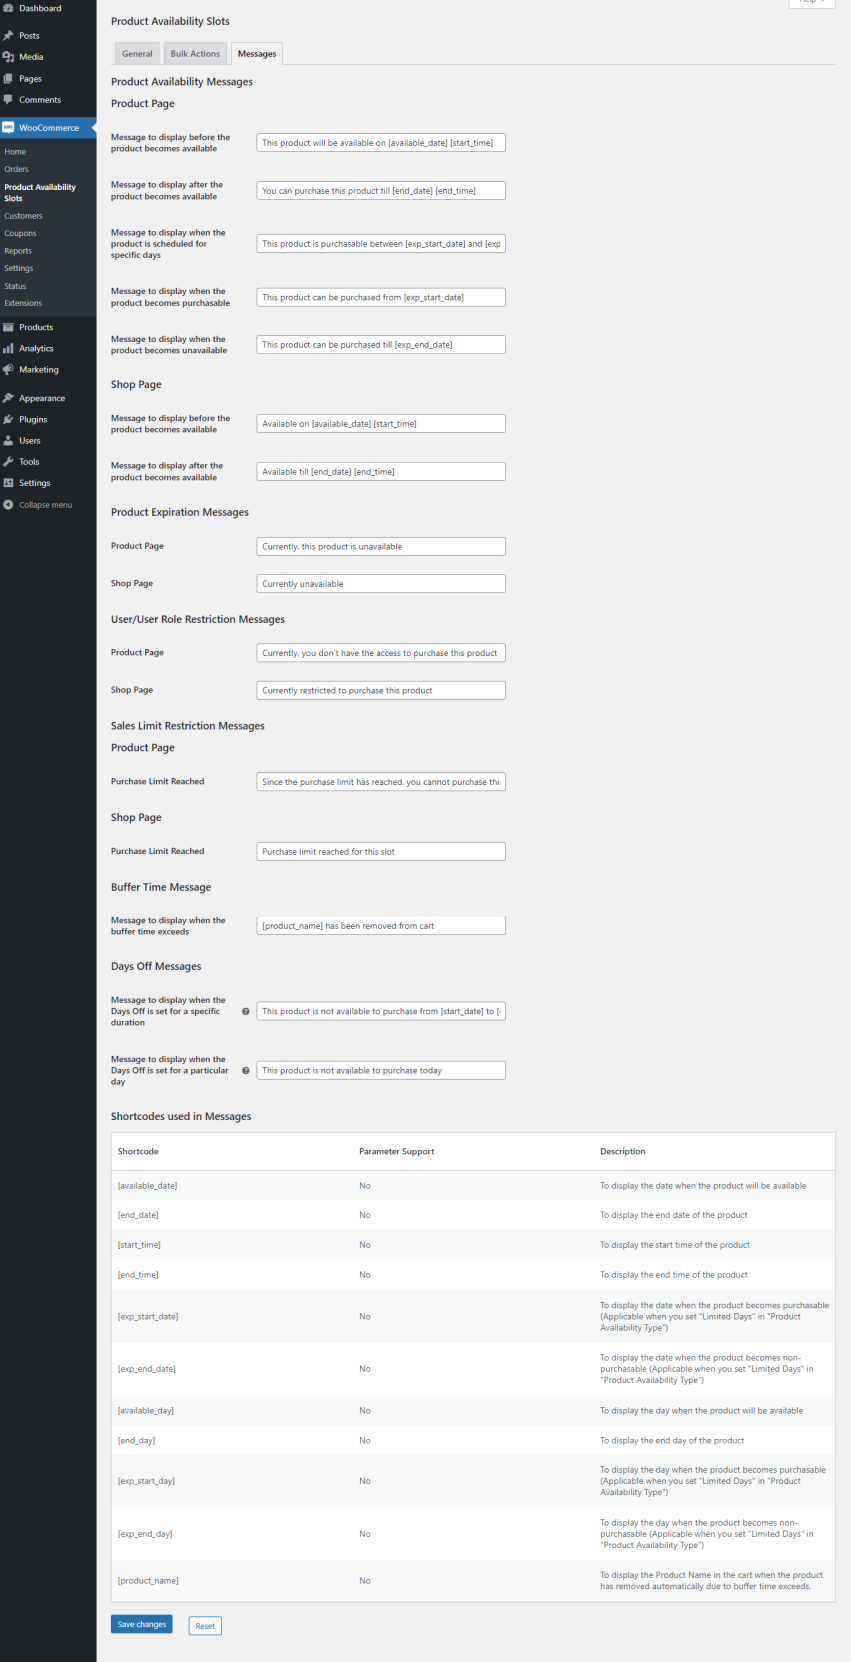Focus the Shop Page expiration message field
851x1662 pixels.
click(x=380, y=584)
